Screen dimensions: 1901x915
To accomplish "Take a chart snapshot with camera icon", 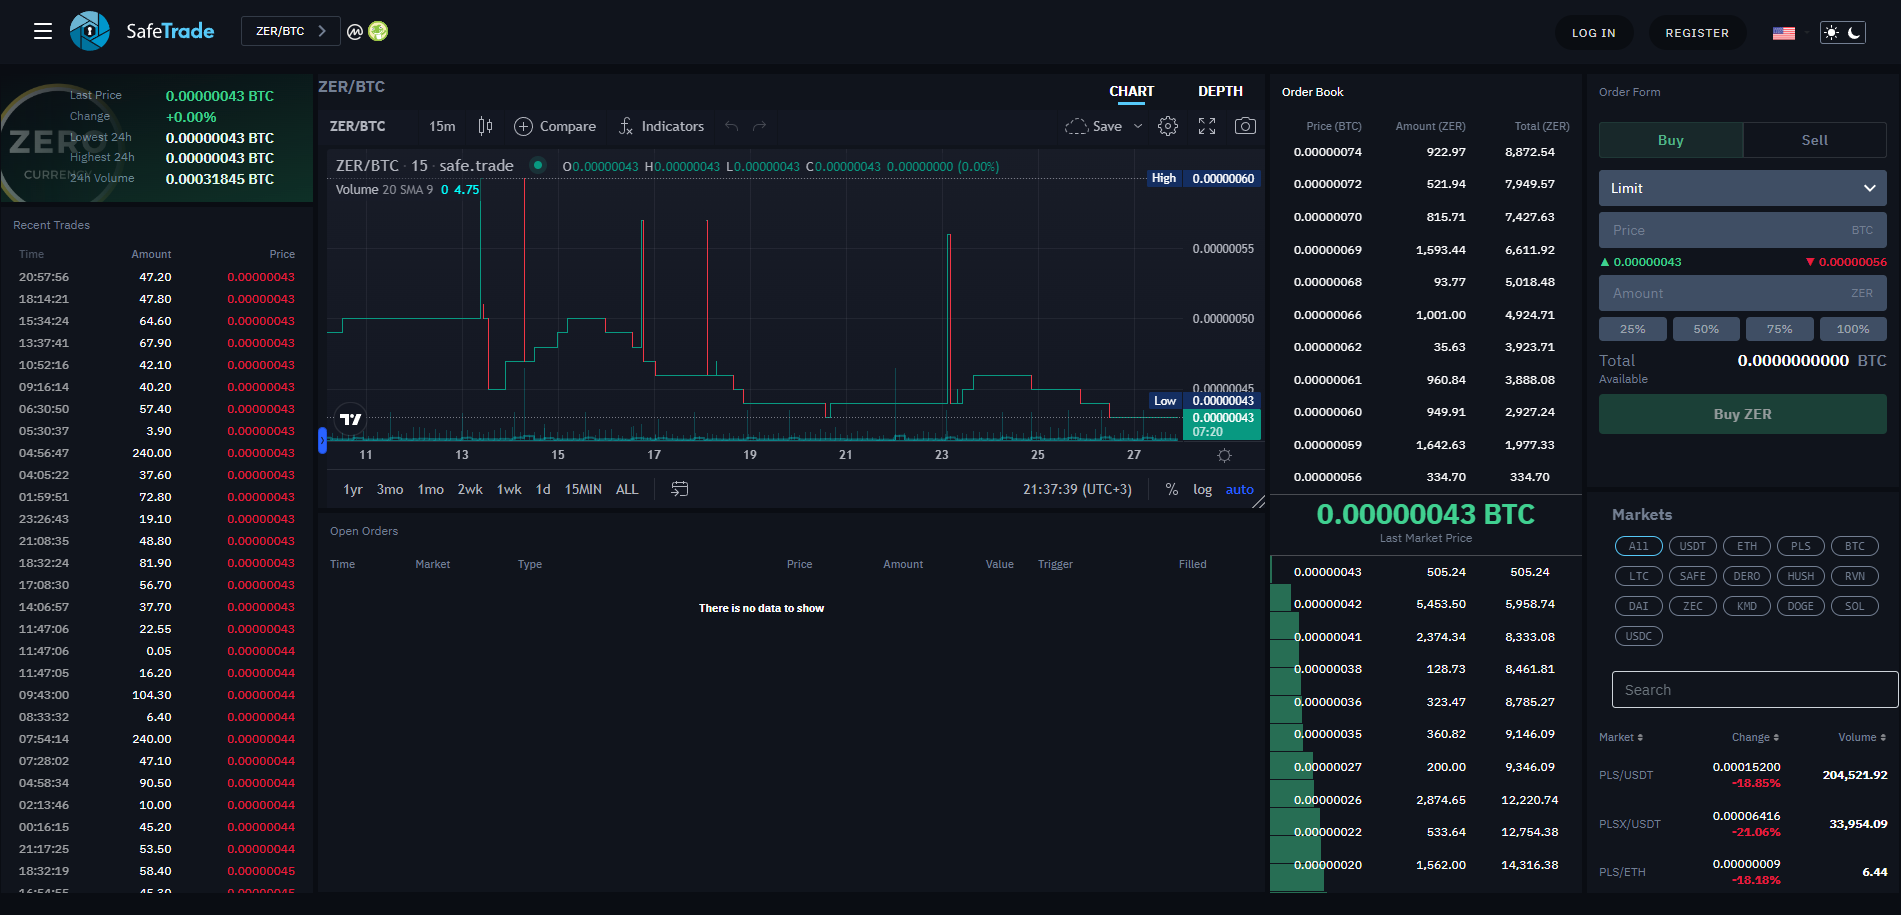I will pyautogui.click(x=1245, y=126).
